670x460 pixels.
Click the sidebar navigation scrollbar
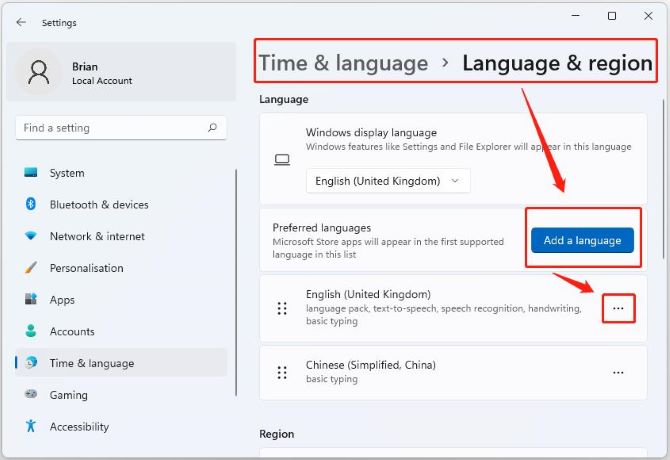tap(236, 283)
